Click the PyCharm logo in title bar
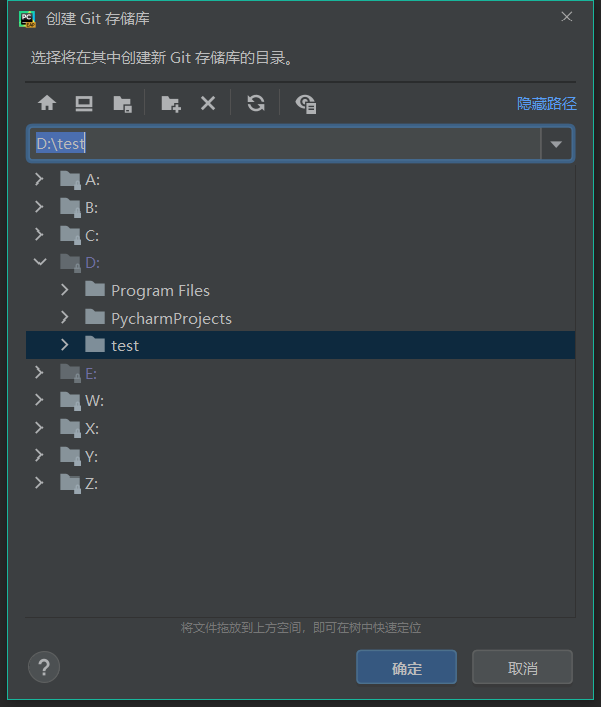601x707 pixels. 28,19
